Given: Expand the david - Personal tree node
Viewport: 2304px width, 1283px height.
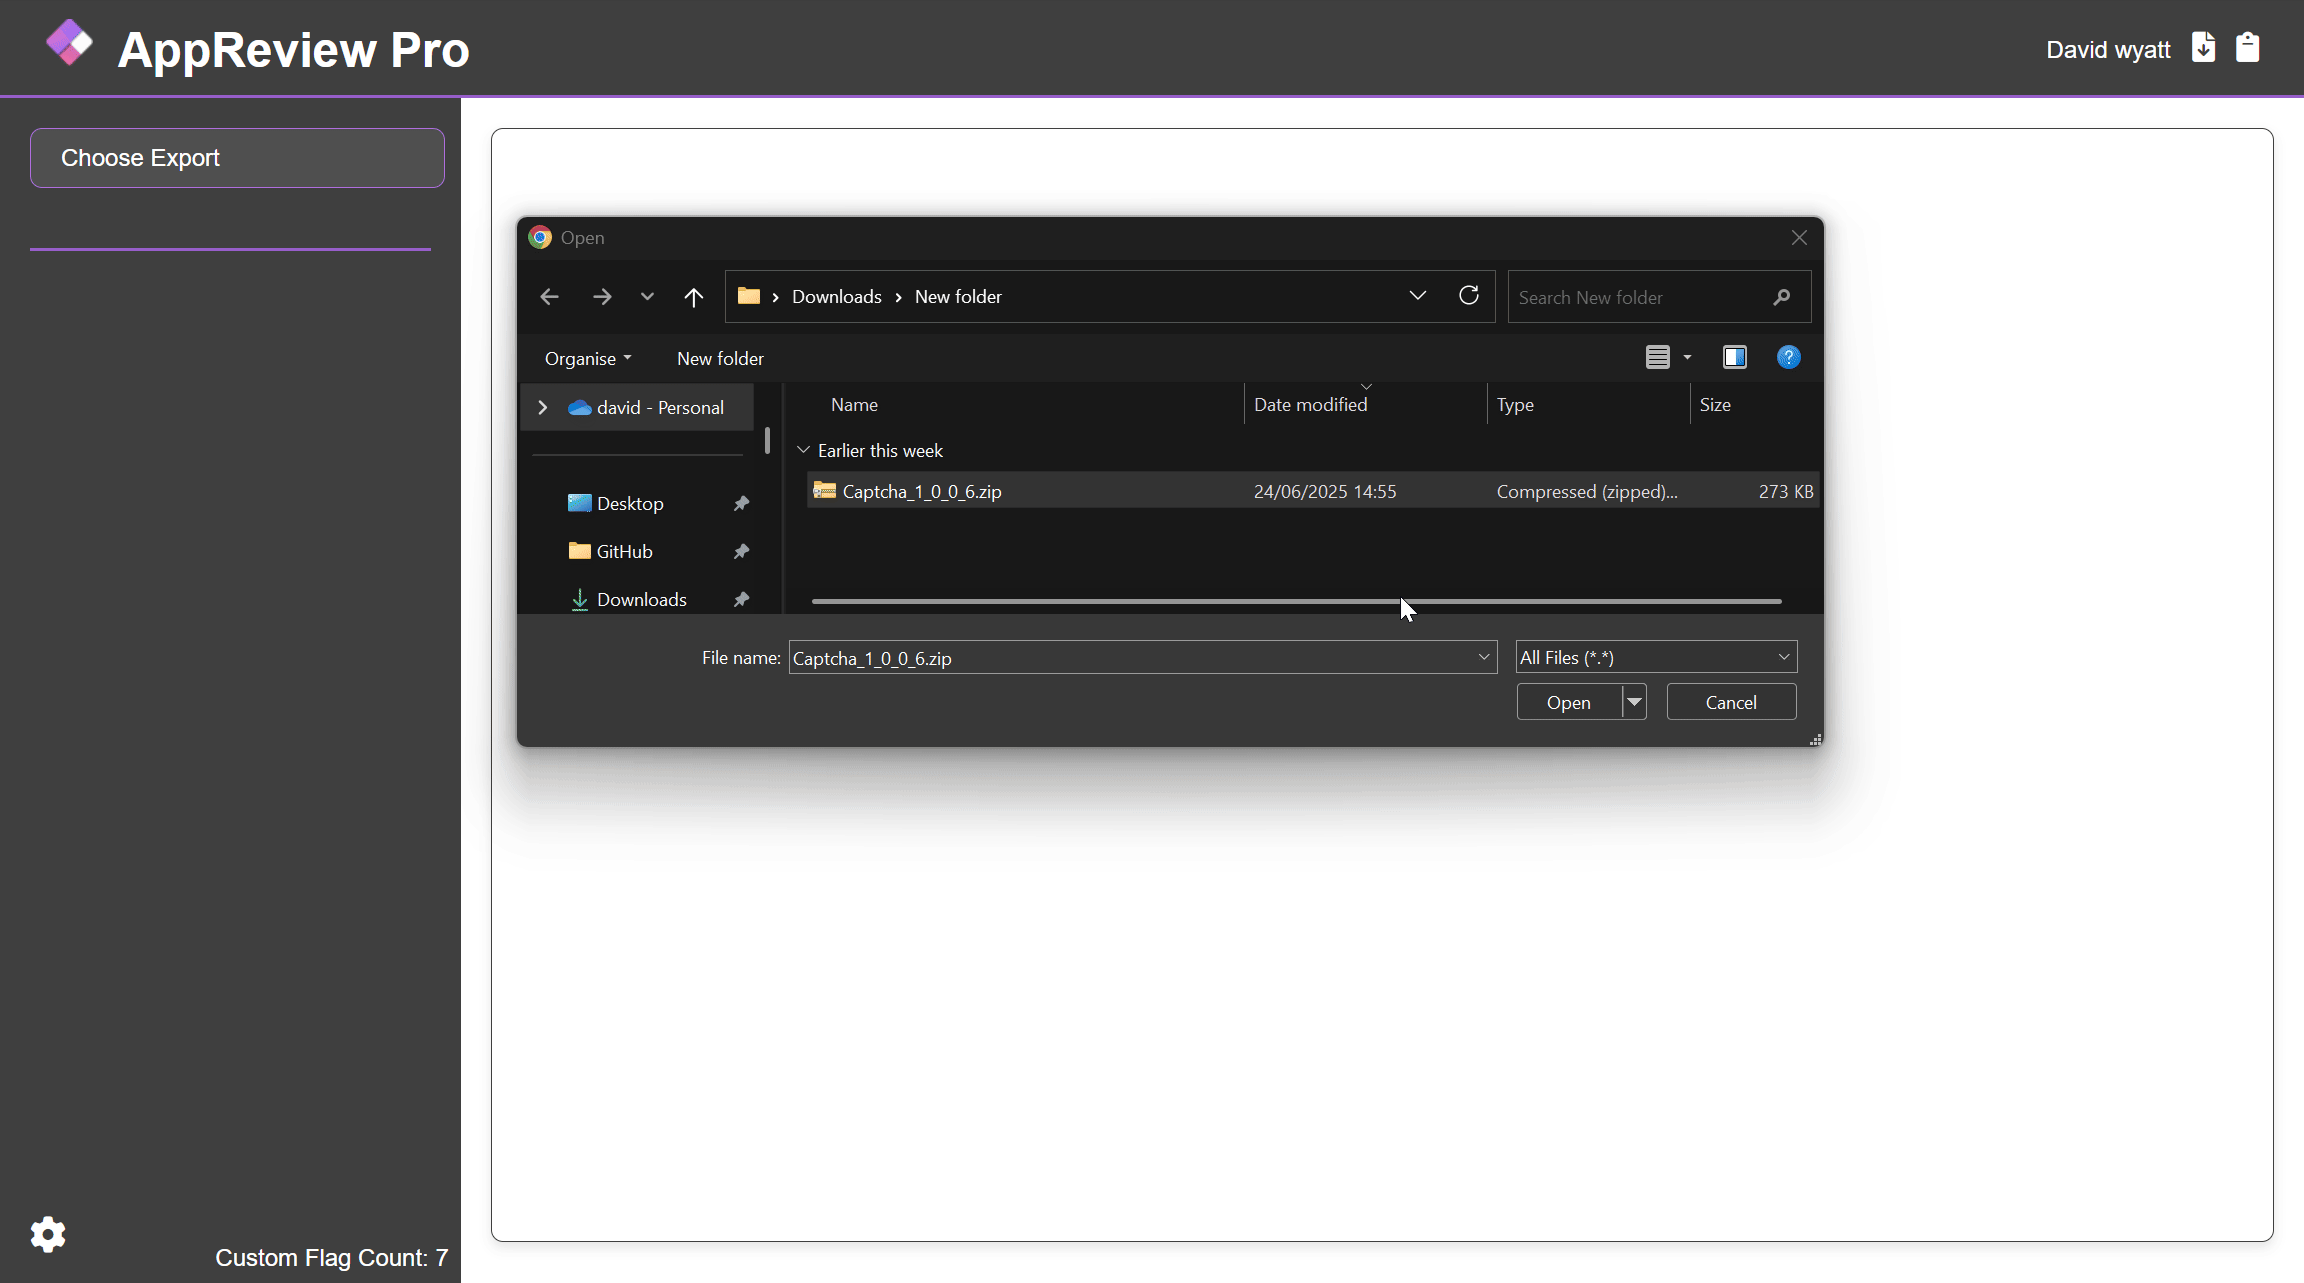Looking at the screenshot, I should pos(542,408).
